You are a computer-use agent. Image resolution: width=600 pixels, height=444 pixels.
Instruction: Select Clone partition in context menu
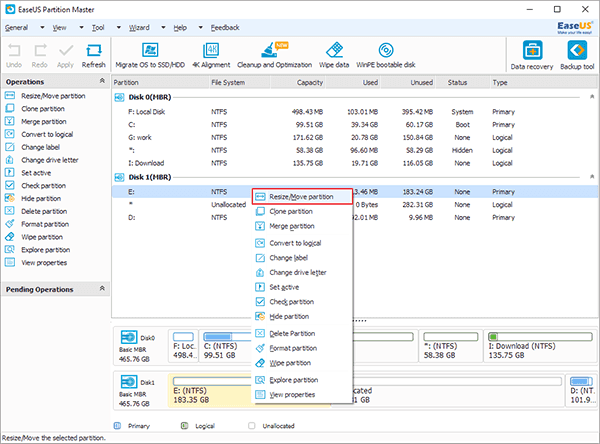[302, 212]
